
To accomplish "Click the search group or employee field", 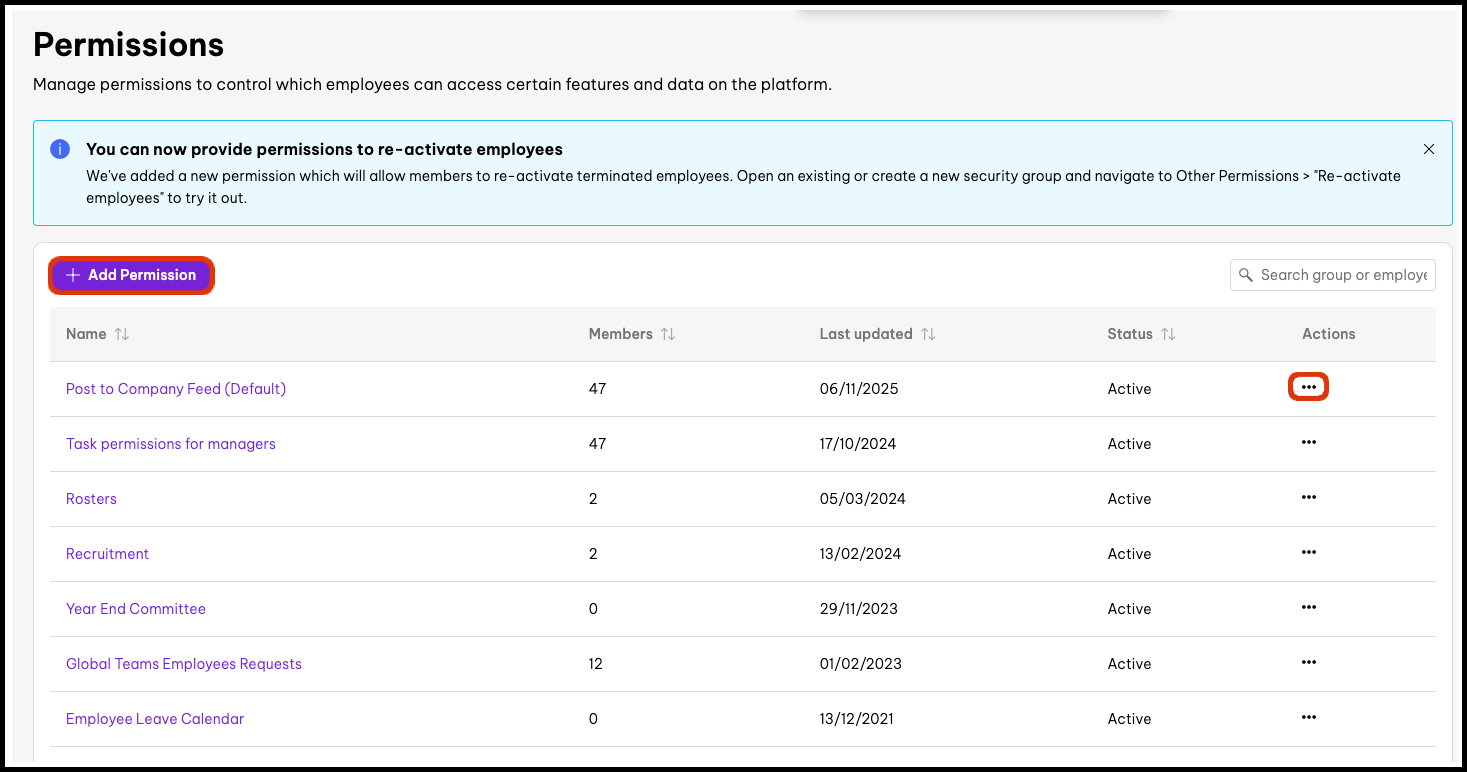I will click(1342, 275).
